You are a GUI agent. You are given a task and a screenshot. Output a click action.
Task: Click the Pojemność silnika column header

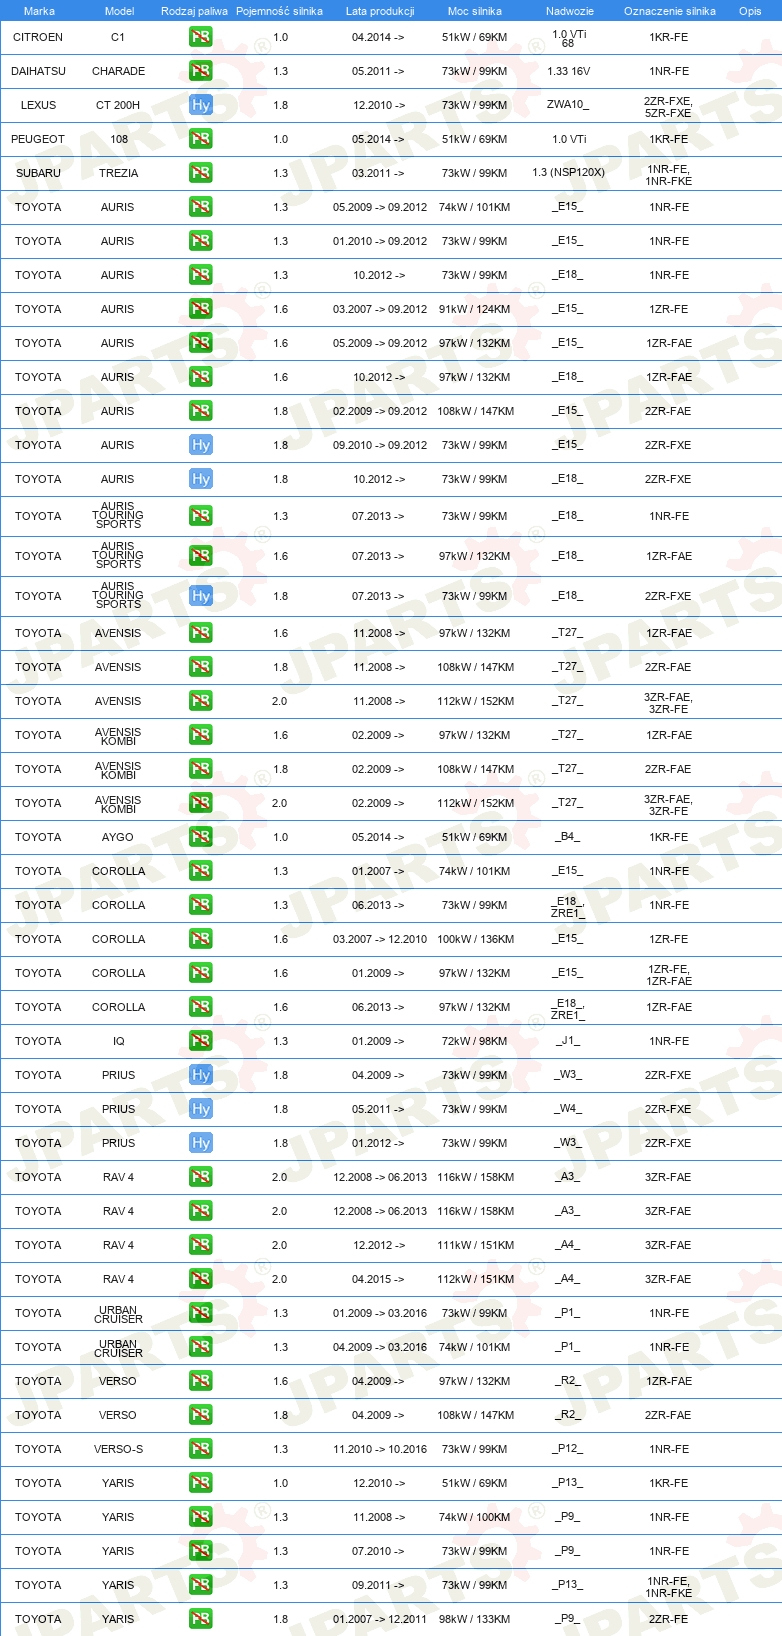click(x=279, y=11)
